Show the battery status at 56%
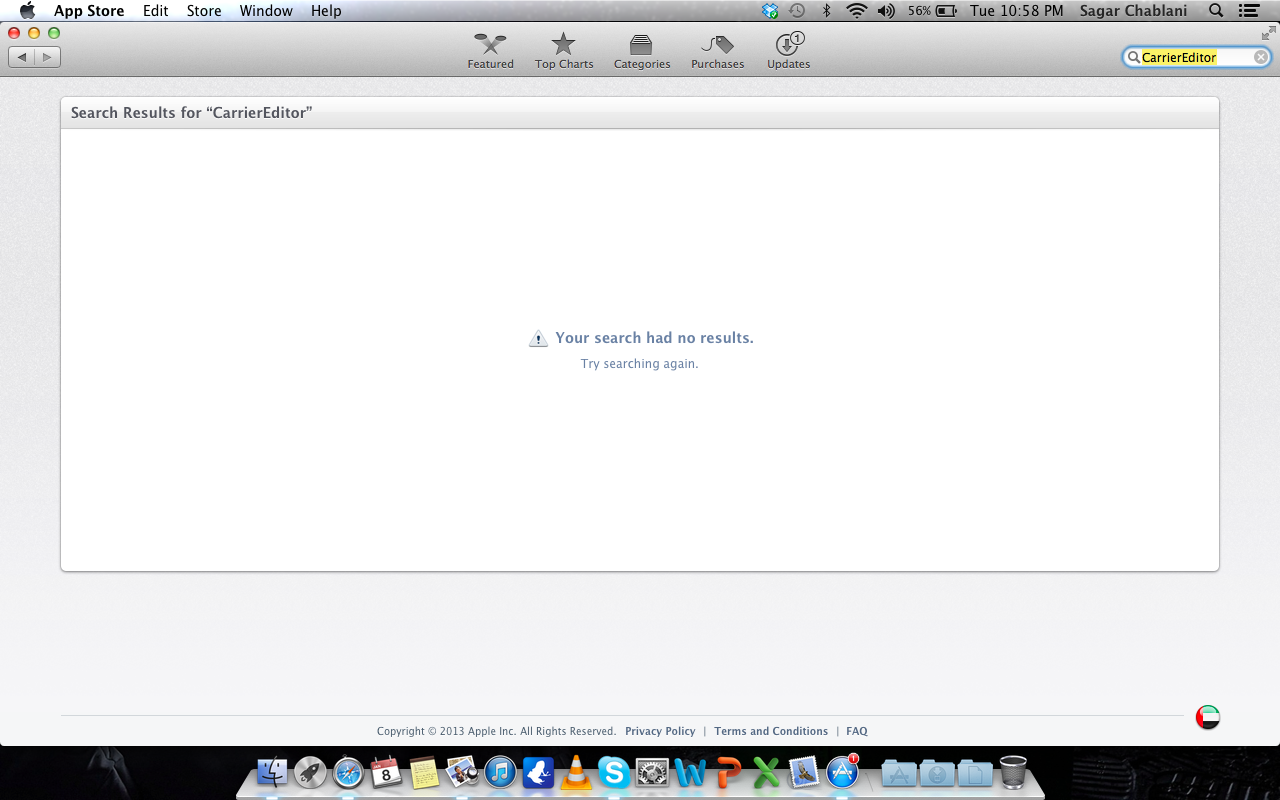Screen dimensions: 1280x800 pyautogui.click(x=932, y=11)
